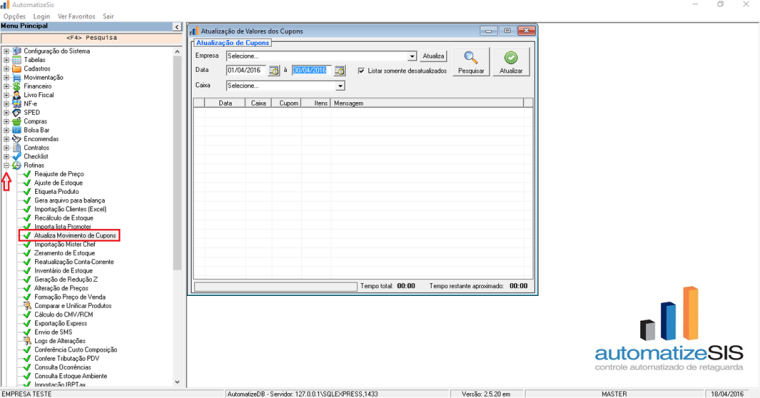Click the Caixa column header
Screen dimensions: 760x398
[258, 103]
